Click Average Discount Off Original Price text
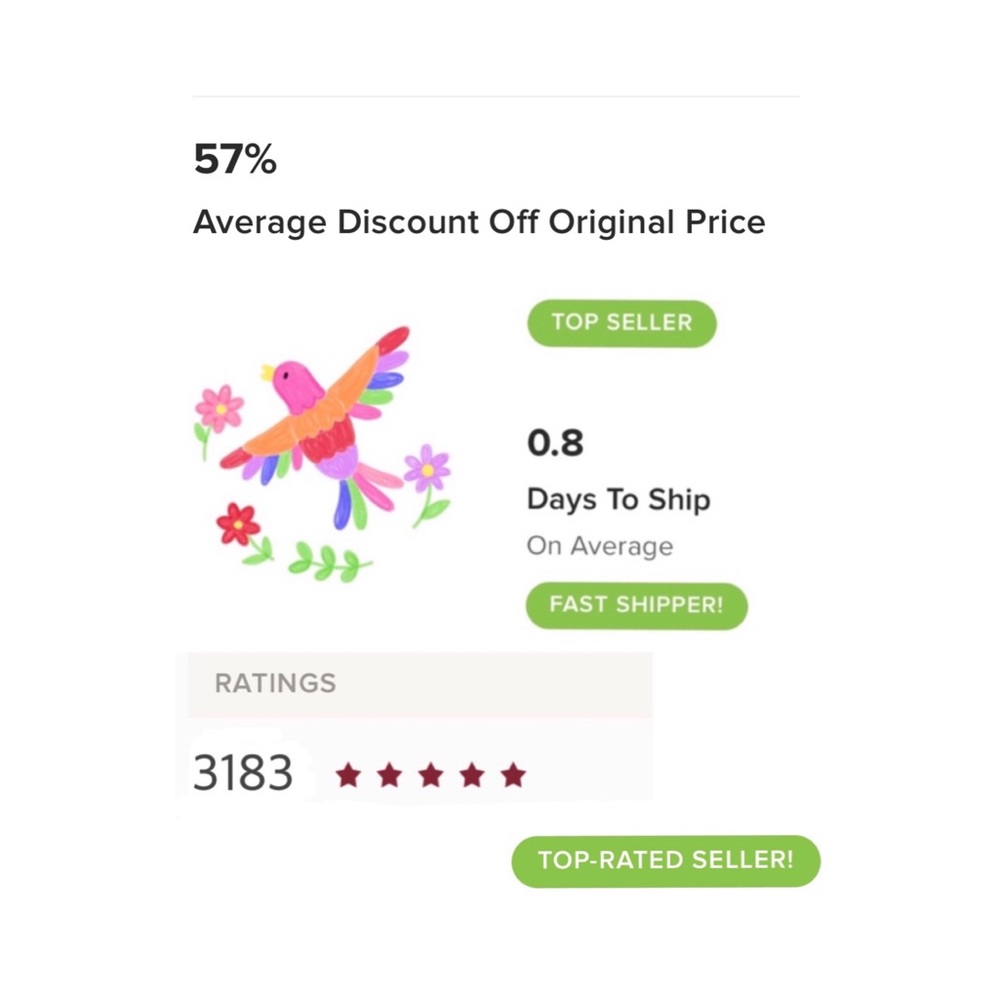Image resolution: width=1000 pixels, height=1000 pixels. tap(479, 223)
